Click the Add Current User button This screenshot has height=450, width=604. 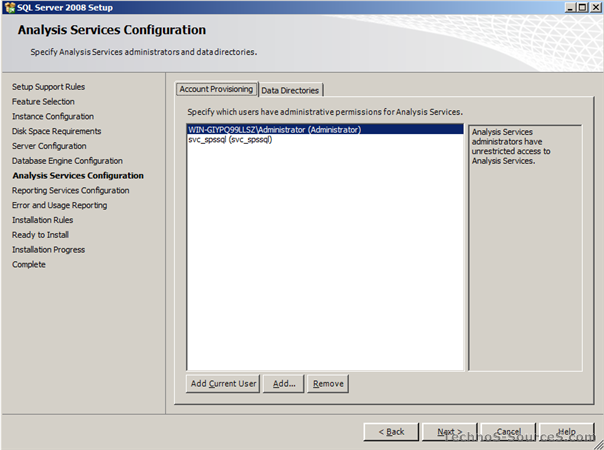point(223,383)
